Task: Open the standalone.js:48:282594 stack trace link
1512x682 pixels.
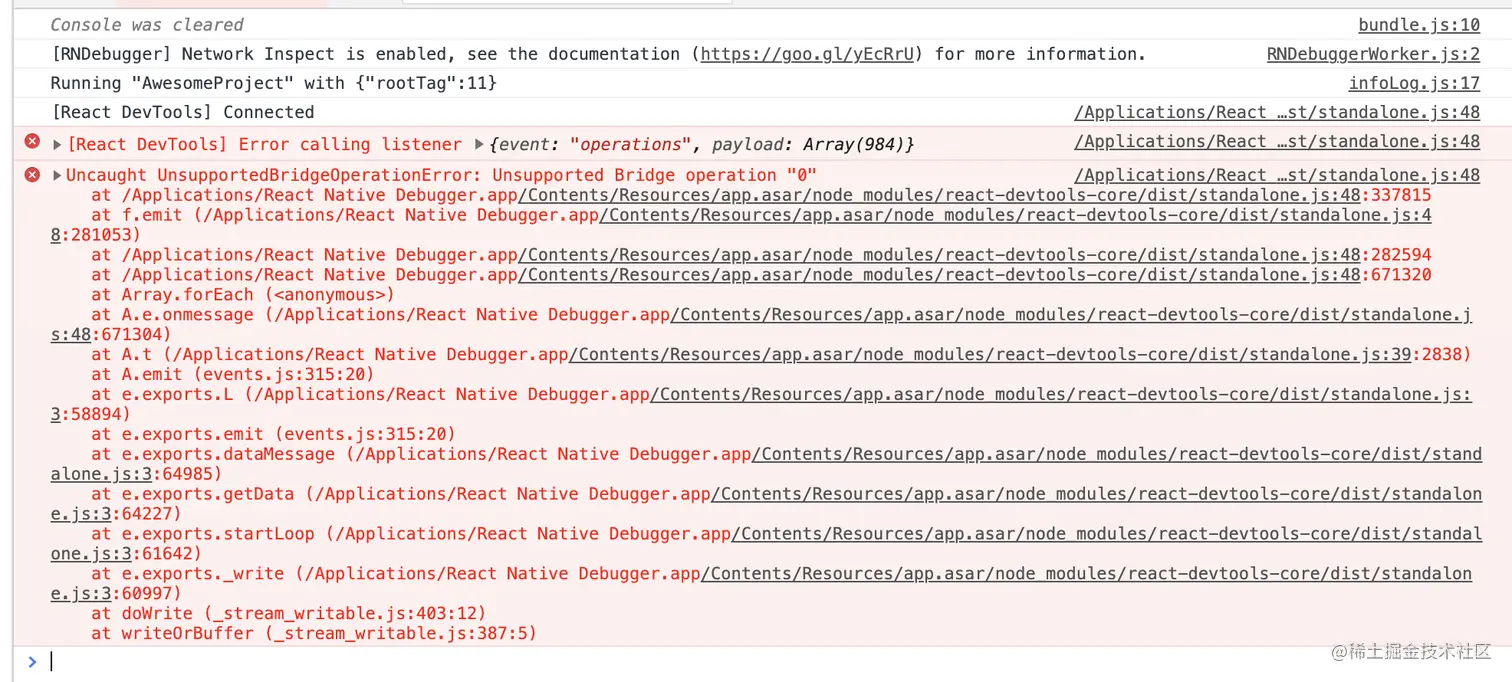Action: [x=974, y=255]
